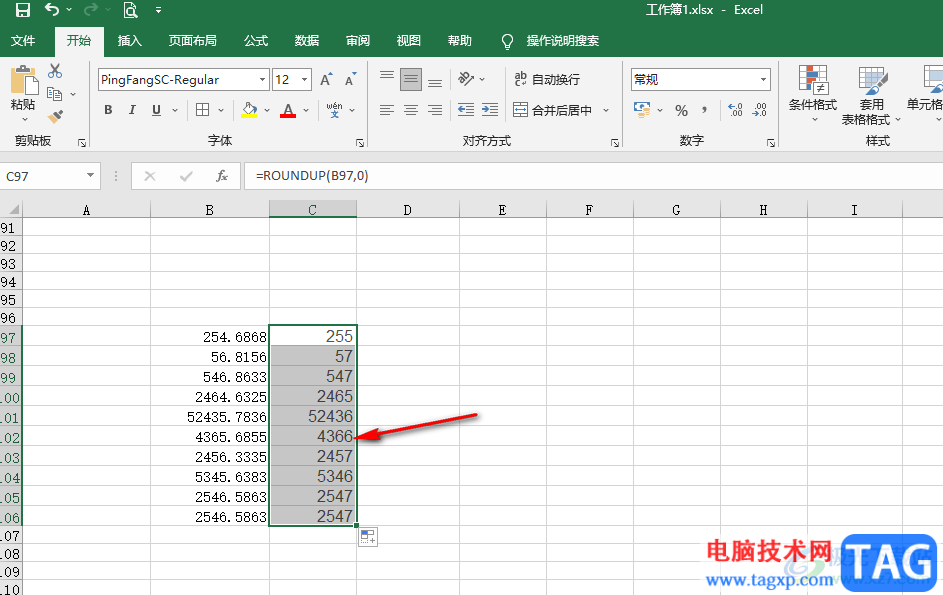Open underline style dropdown arrow
The image size is (943, 595).
175,110
